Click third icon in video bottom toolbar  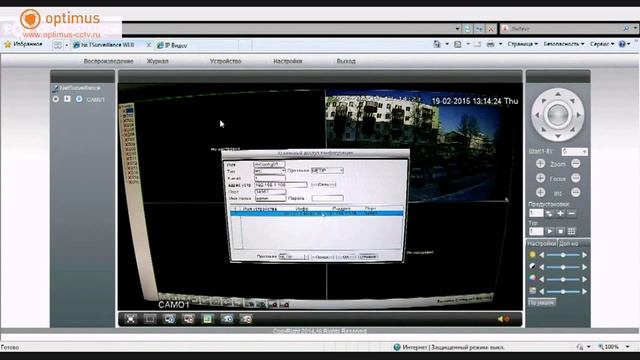coord(169,319)
